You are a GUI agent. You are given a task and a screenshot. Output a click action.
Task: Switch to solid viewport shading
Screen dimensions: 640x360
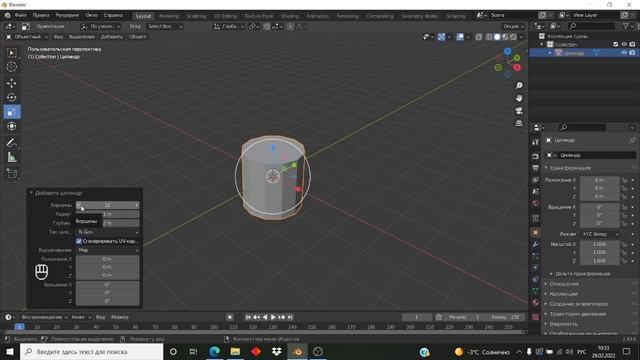point(497,37)
